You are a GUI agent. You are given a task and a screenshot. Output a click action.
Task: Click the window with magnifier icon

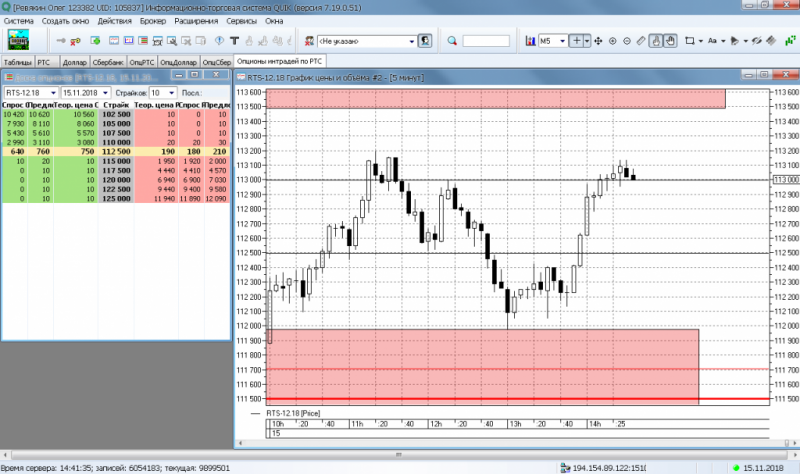[172, 41]
